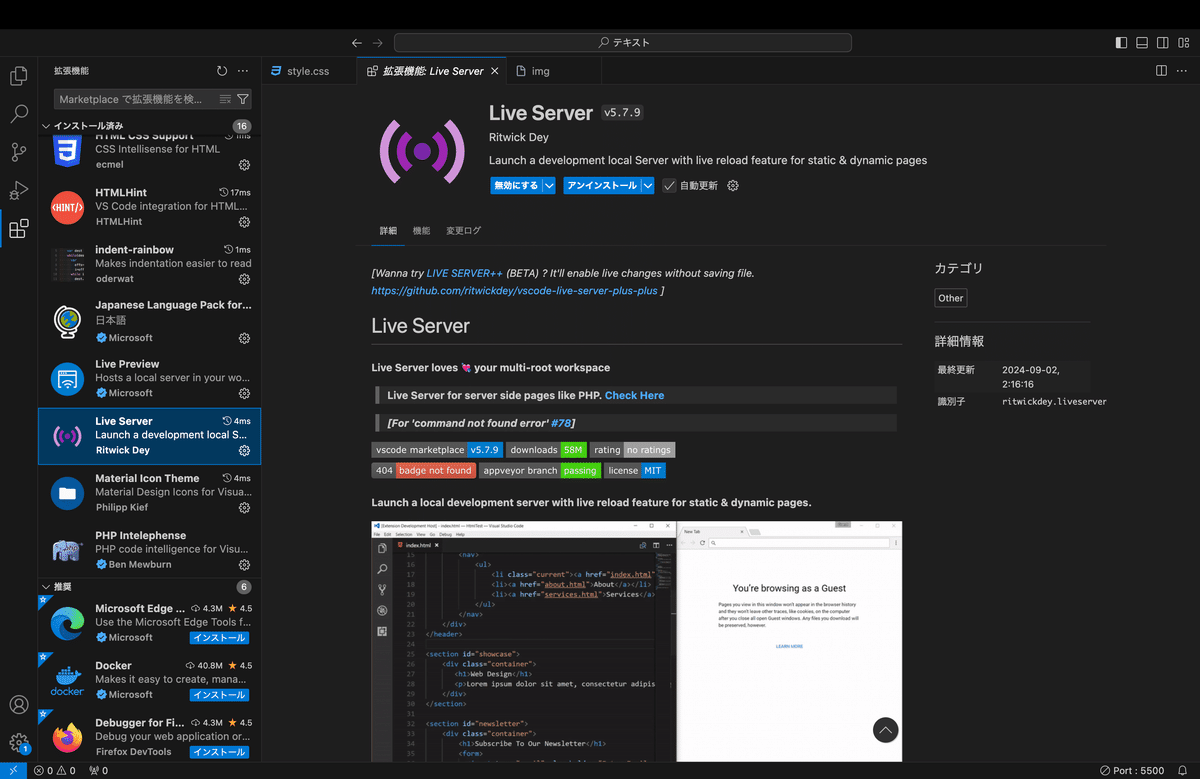This screenshot has width=1200, height=779.
Task: Go forward with the navigation arrow
Action: point(377,43)
